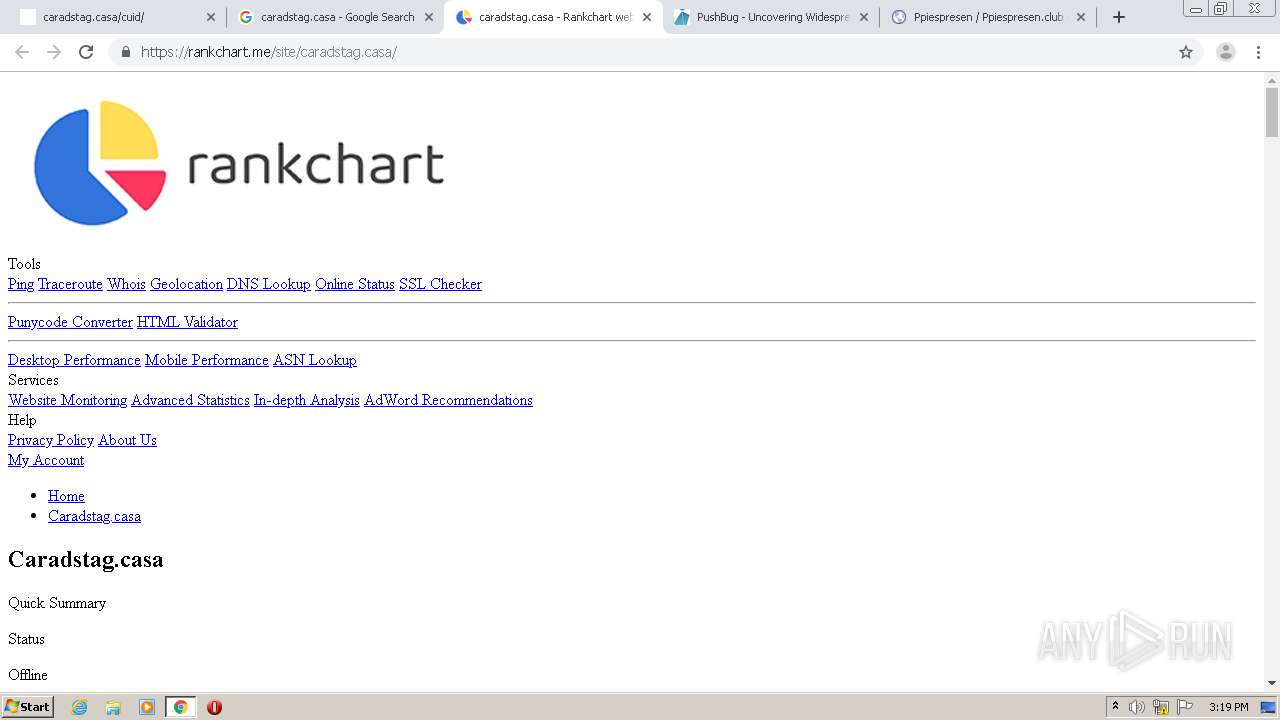Open media player taskbar icon
Image resolution: width=1280 pixels, height=720 pixels.
(147, 707)
